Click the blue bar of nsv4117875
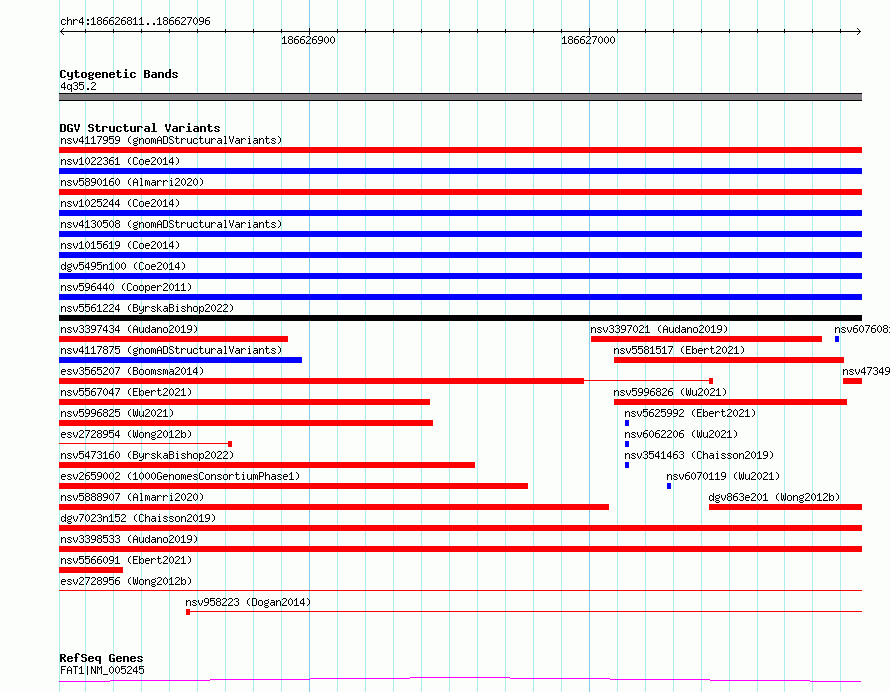 [x=180, y=360]
